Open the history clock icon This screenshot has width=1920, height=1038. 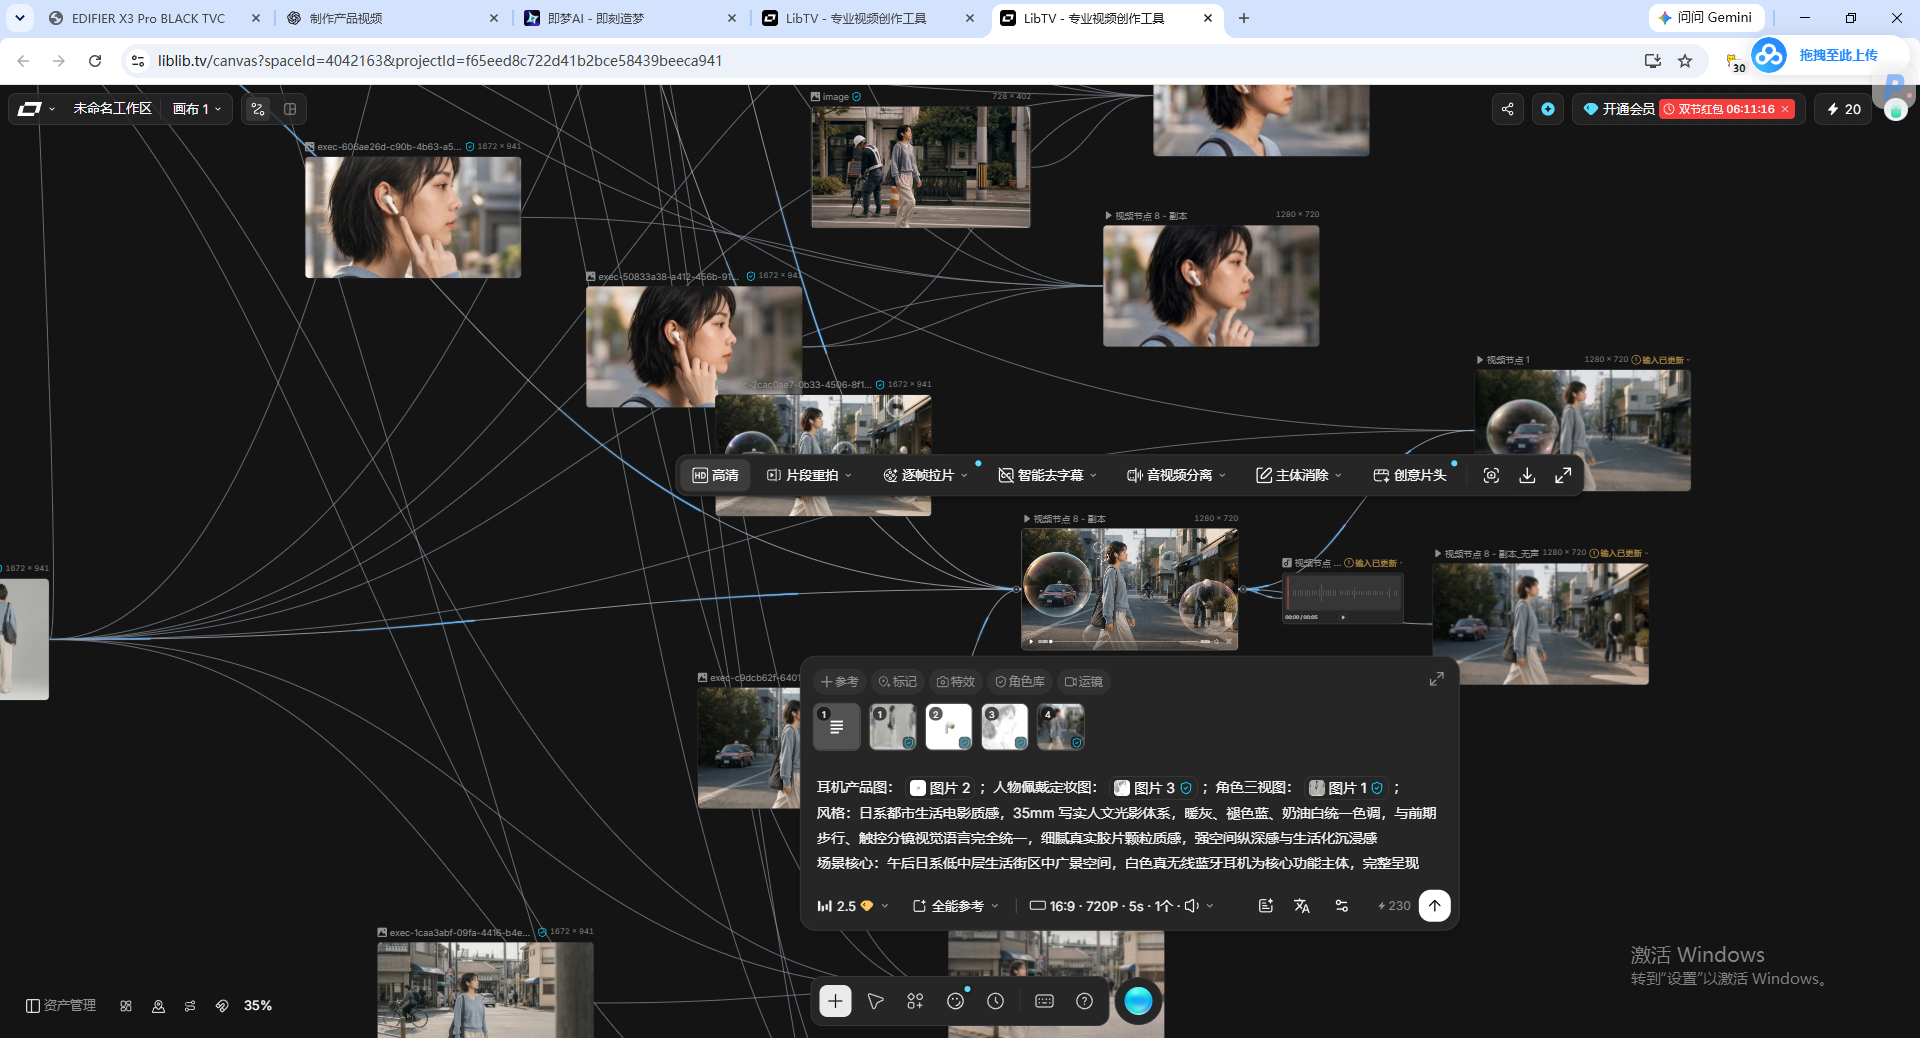click(x=995, y=1001)
